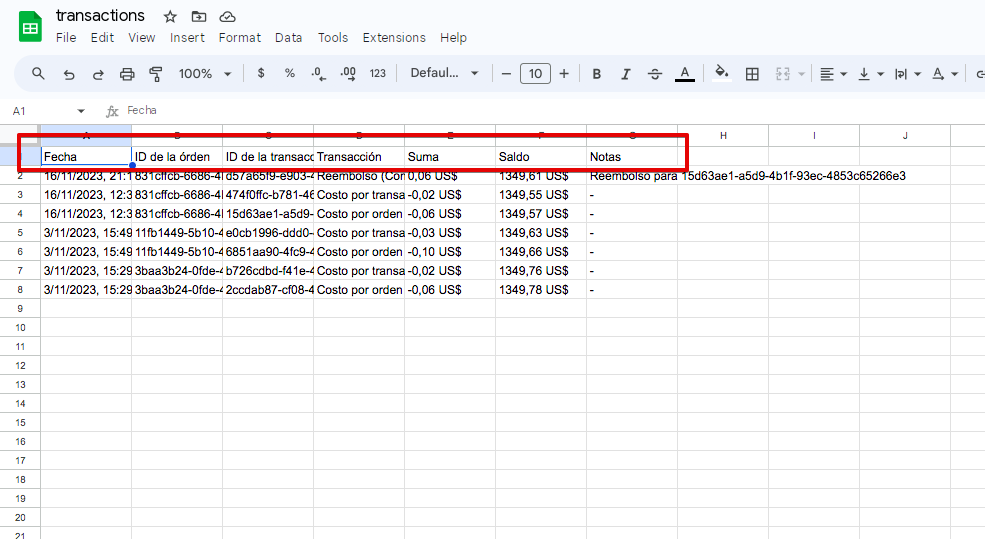Expand text wrapping dropdown arrow

pyautogui.click(x=918, y=74)
